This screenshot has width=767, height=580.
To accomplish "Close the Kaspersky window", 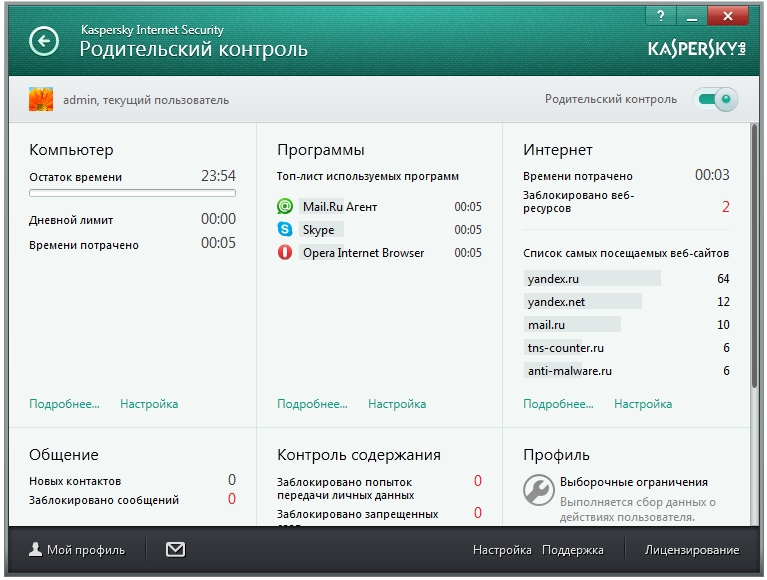I will tap(728, 16).
